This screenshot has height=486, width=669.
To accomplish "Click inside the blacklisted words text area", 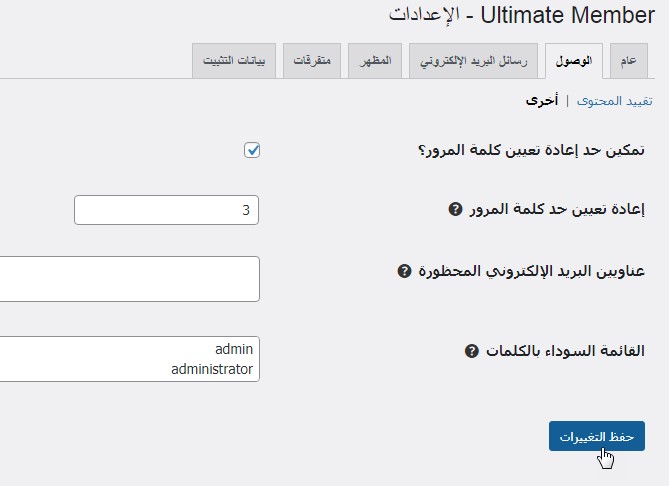I will click(x=130, y=359).
